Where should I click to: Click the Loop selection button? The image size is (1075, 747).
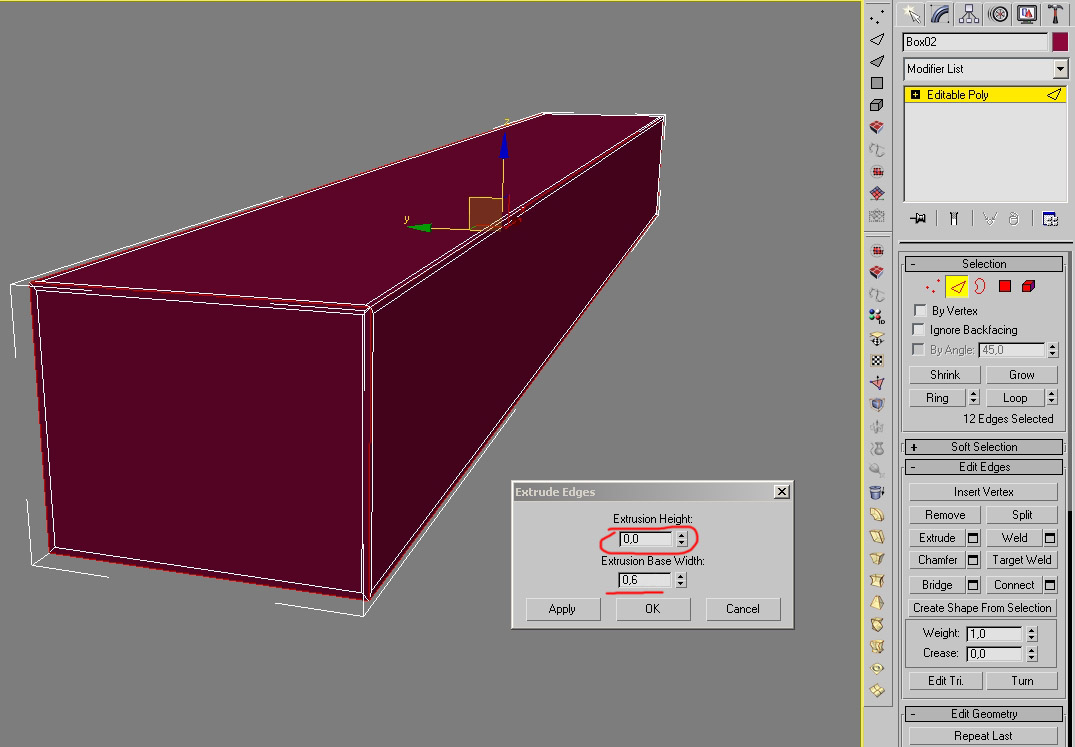point(1014,398)
